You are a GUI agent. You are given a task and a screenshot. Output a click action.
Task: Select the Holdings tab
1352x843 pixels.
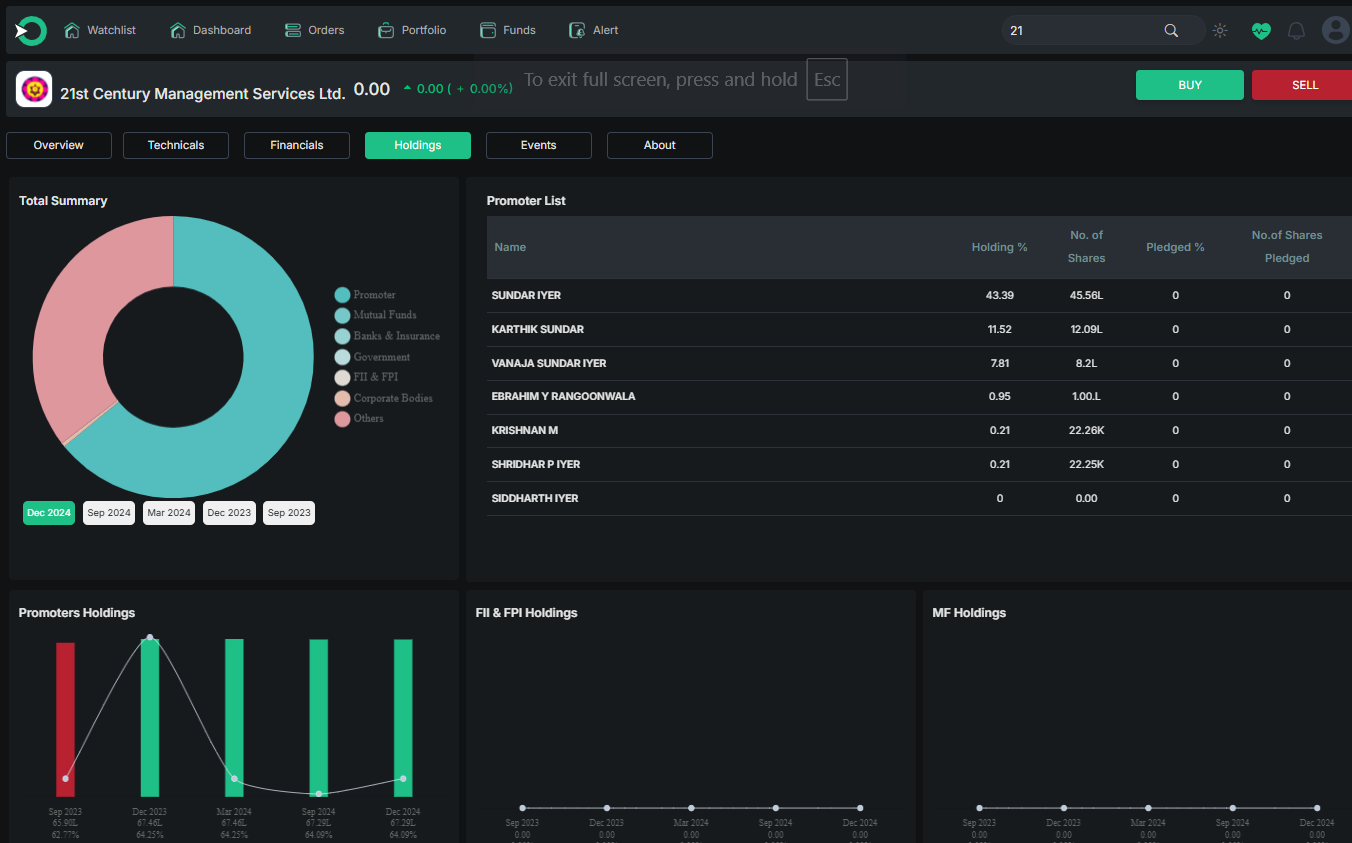(418, 145)
